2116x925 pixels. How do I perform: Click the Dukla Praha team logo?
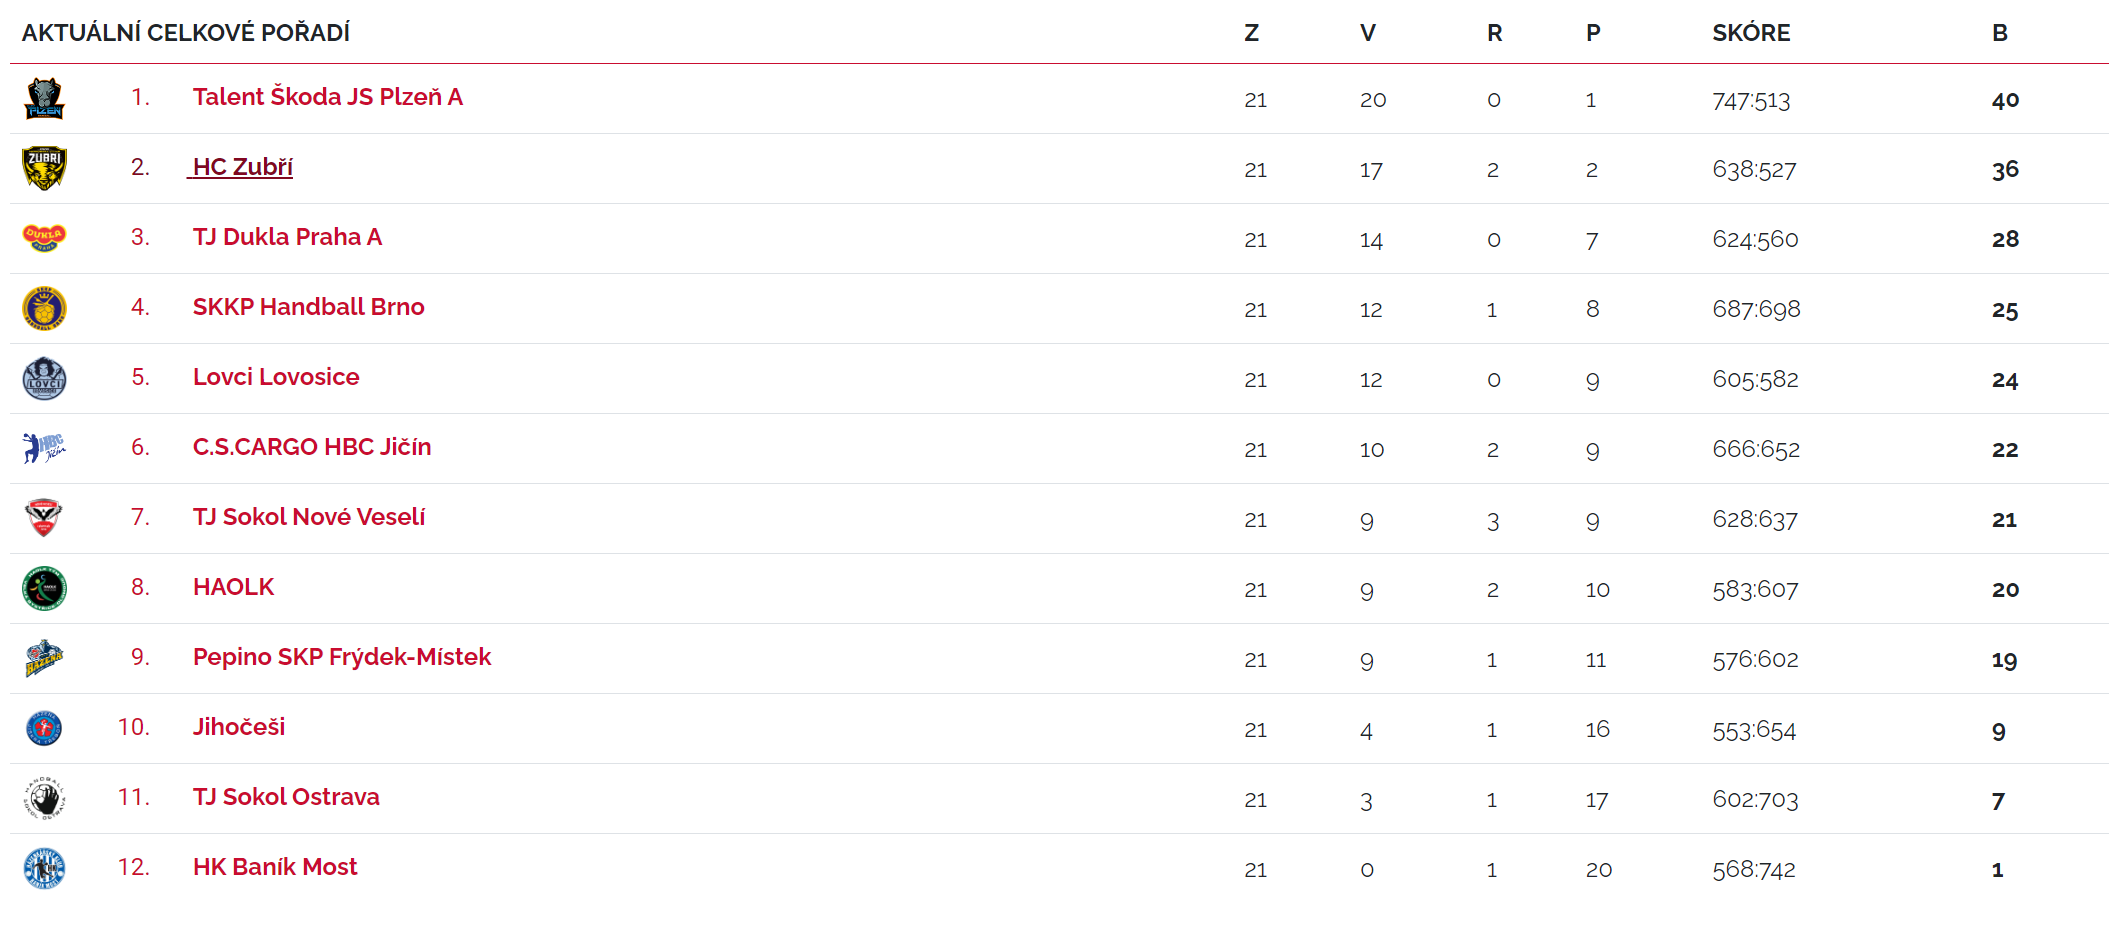pyautogui.click(x=44, y=238)
